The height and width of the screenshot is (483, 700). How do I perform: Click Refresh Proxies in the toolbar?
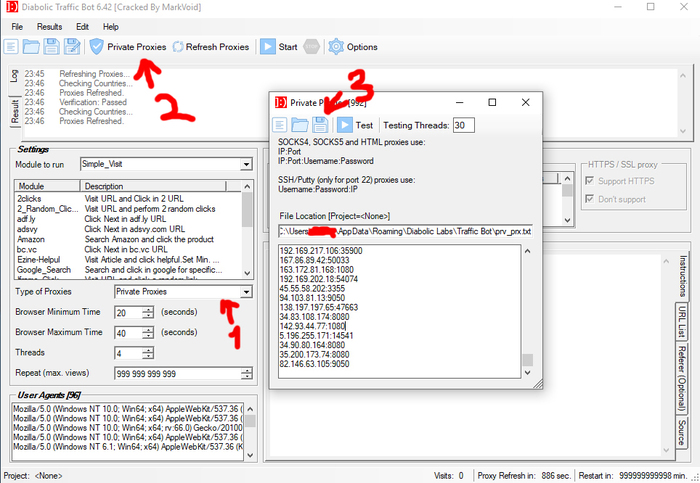(211, 47)
